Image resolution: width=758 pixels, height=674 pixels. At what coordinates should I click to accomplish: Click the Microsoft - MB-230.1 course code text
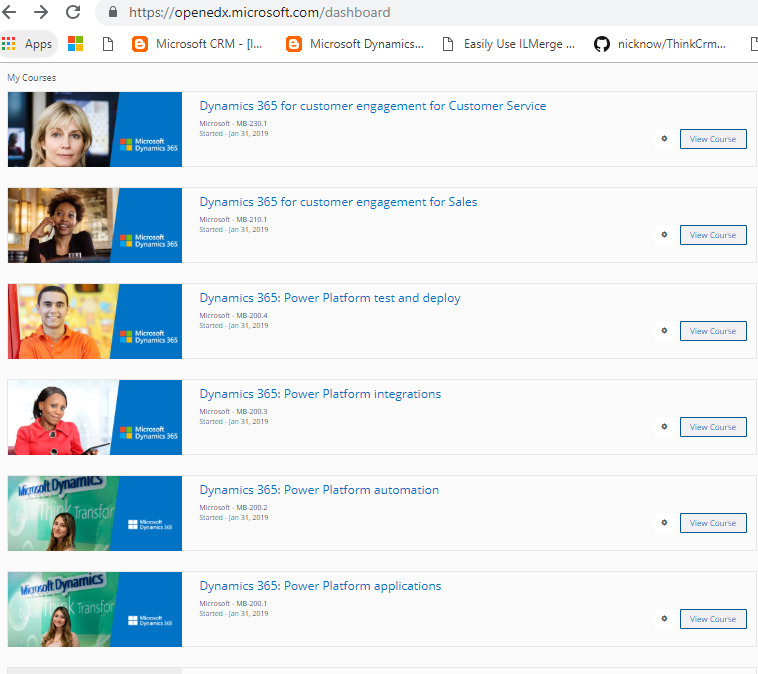[x=233, y=123]
